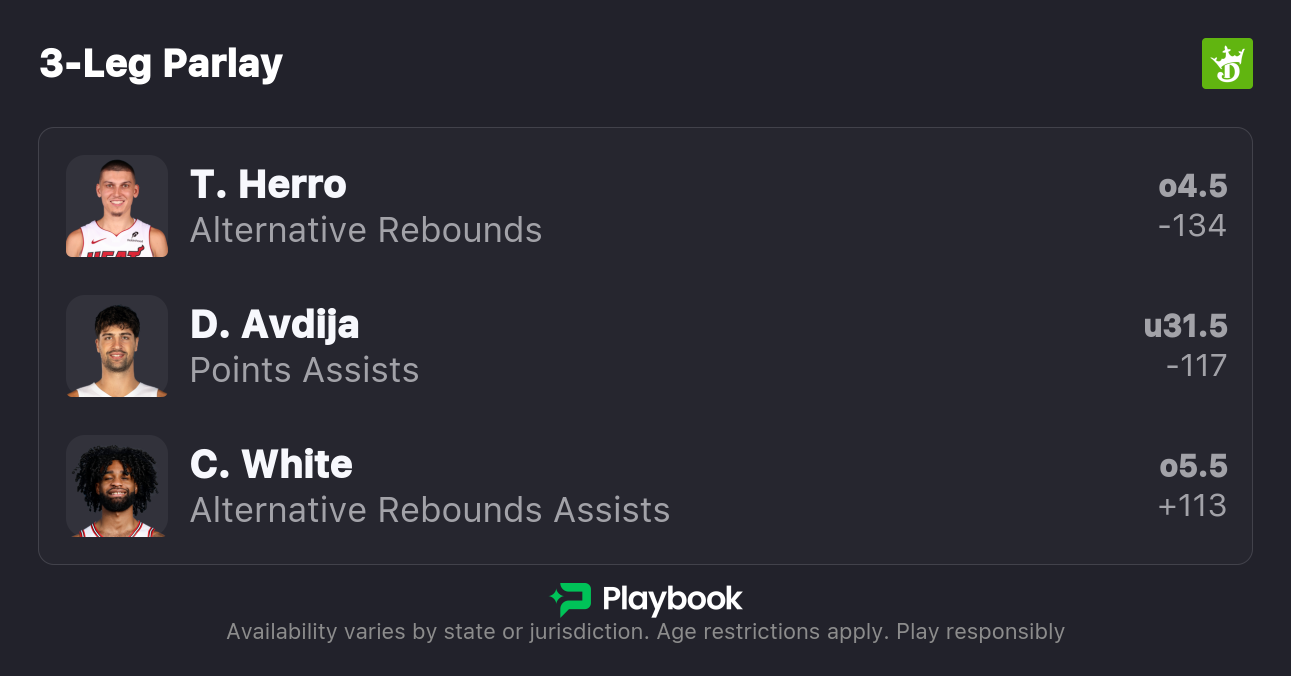Screen dimensions: 1291x676
Task: Open T. Herro's player headshot
Action: [117, 206]
